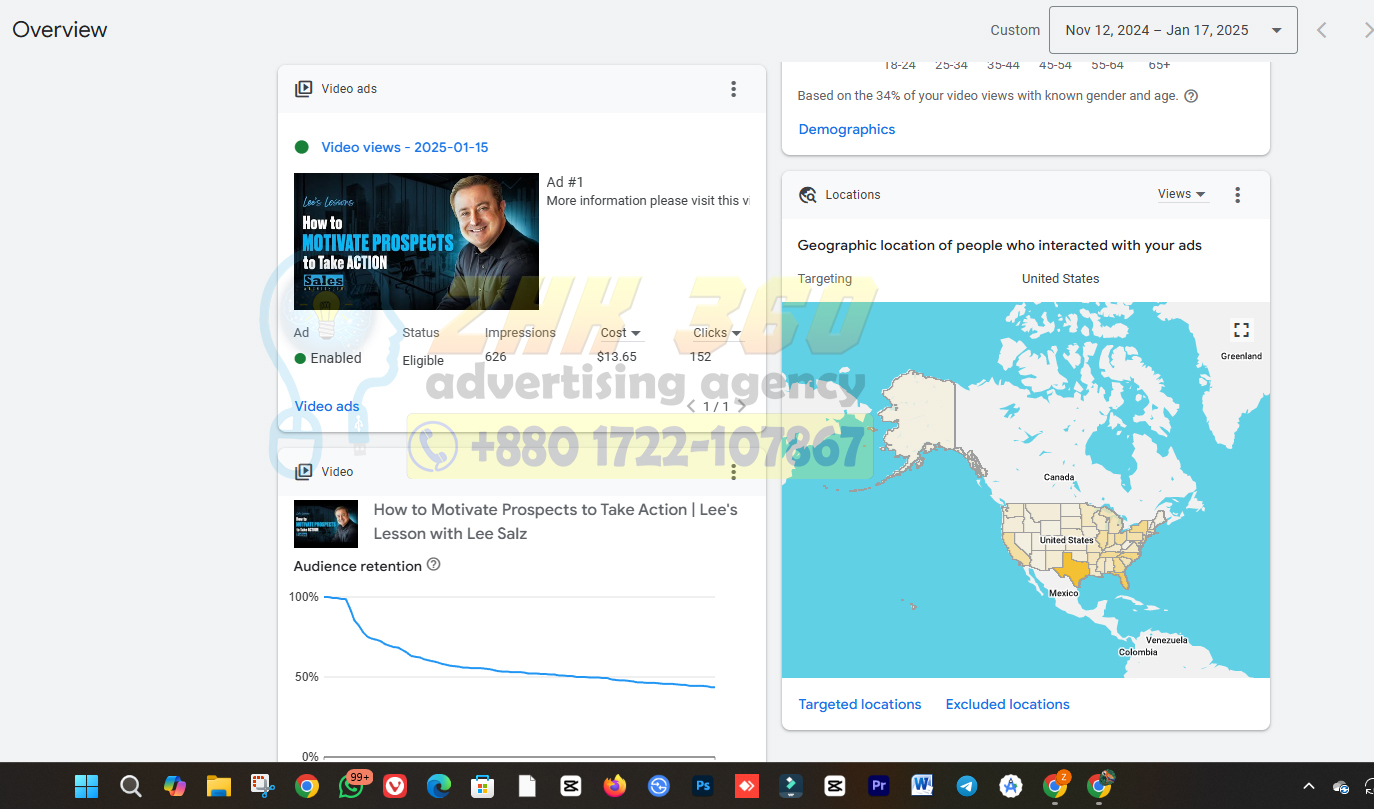Open Vivaldi browser from the taskbar
The height and width of the screenshot is (809, 1374).
[395, 786]
